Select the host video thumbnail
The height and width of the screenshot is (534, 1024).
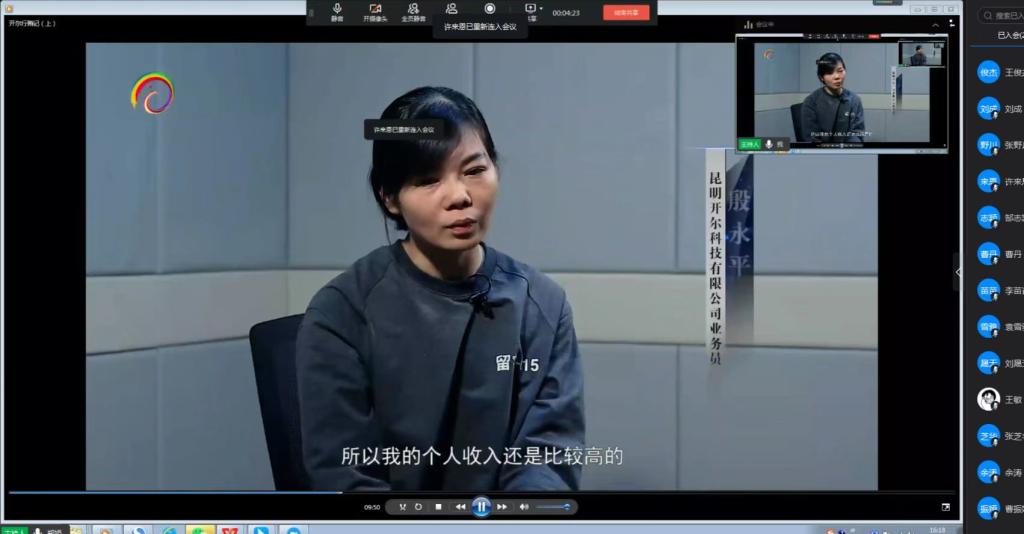point(842,92)
